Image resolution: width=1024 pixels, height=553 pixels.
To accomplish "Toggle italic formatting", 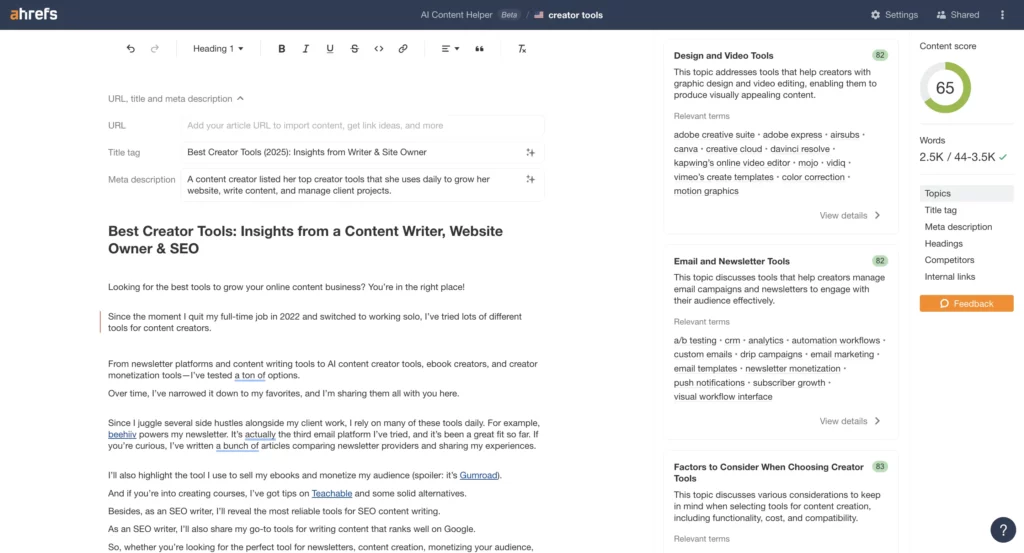I will (x=306, y=48).
